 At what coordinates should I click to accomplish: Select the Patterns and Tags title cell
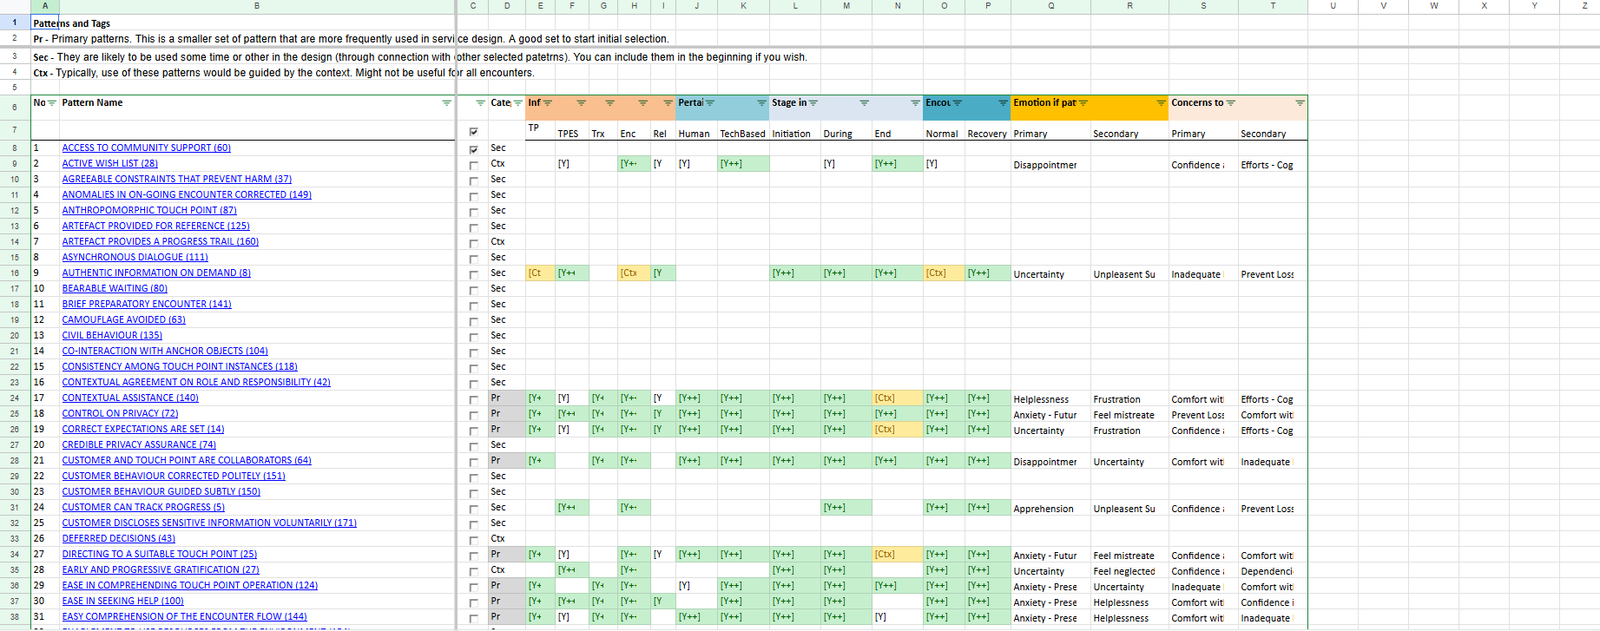[72, 23]
